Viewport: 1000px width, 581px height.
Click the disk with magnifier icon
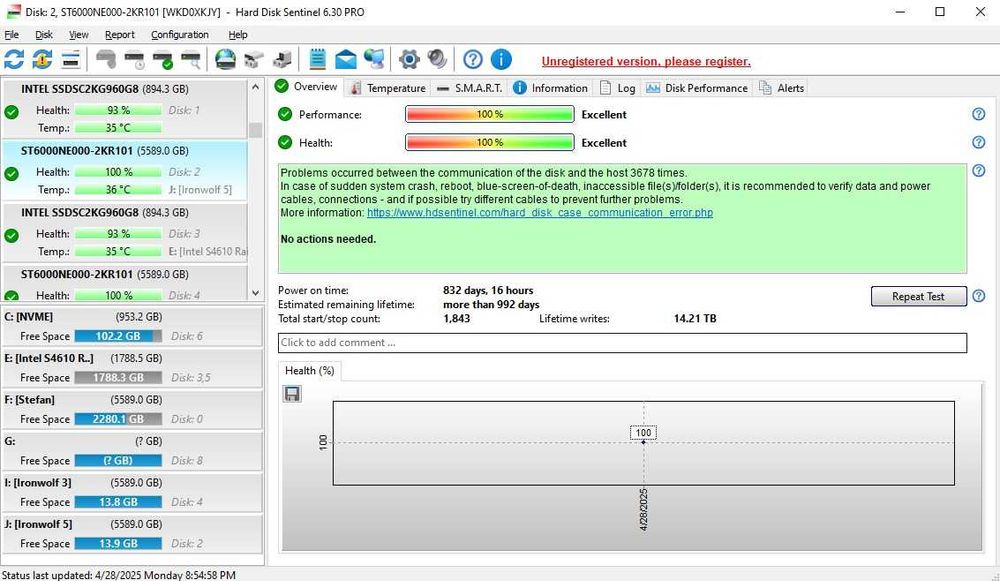[x=191, y=59]
